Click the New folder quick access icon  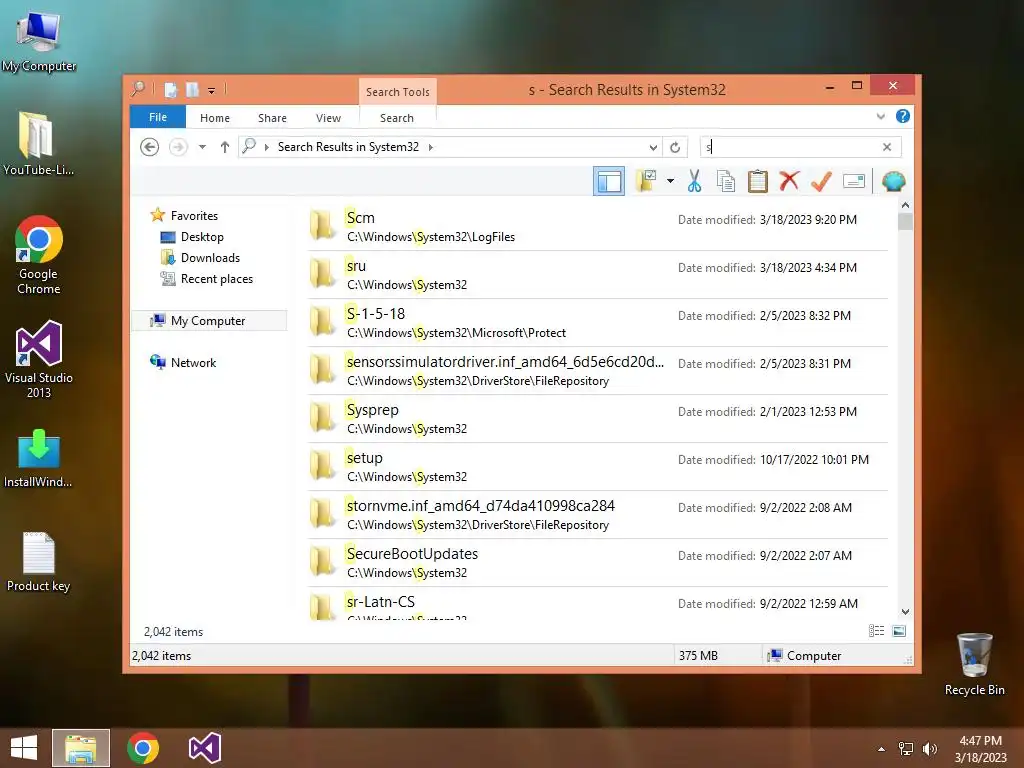click(193, 89)
